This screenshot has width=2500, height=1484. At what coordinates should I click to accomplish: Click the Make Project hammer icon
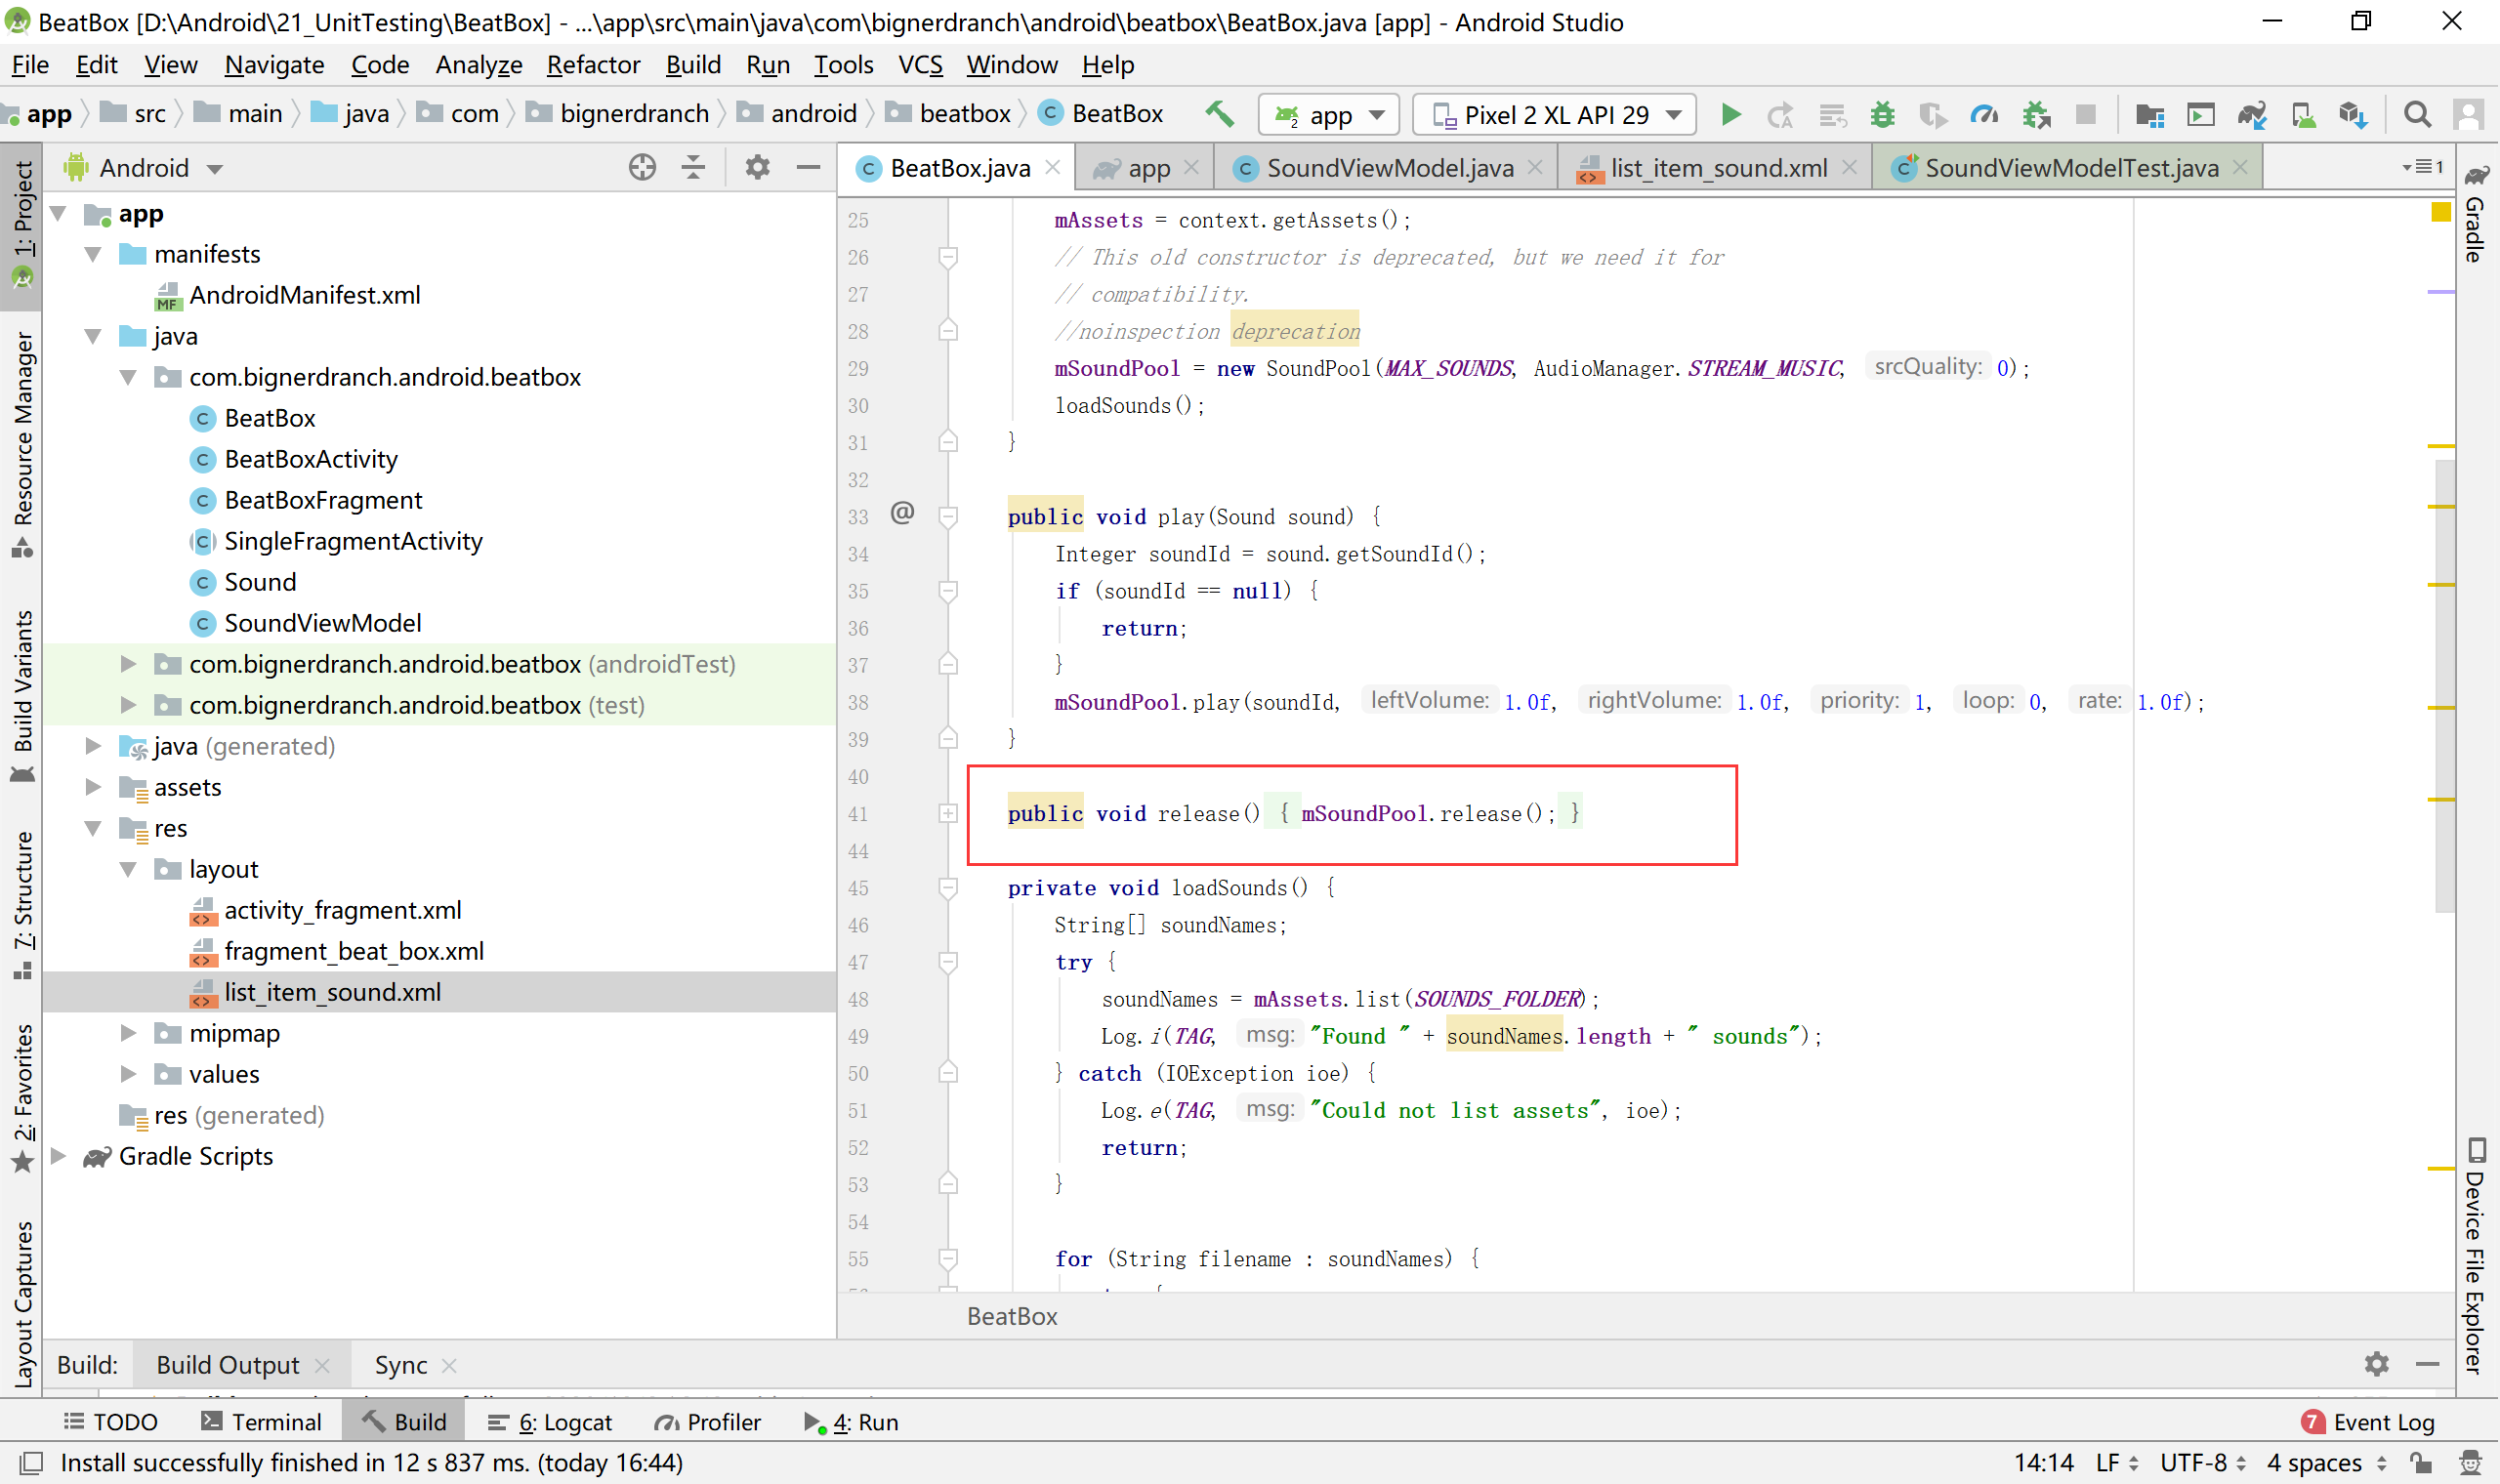[1219, 114]
